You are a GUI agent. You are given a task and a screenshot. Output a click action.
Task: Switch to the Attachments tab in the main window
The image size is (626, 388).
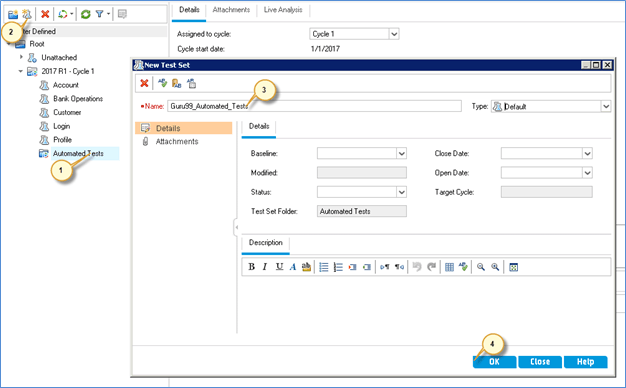pos(231,10)
